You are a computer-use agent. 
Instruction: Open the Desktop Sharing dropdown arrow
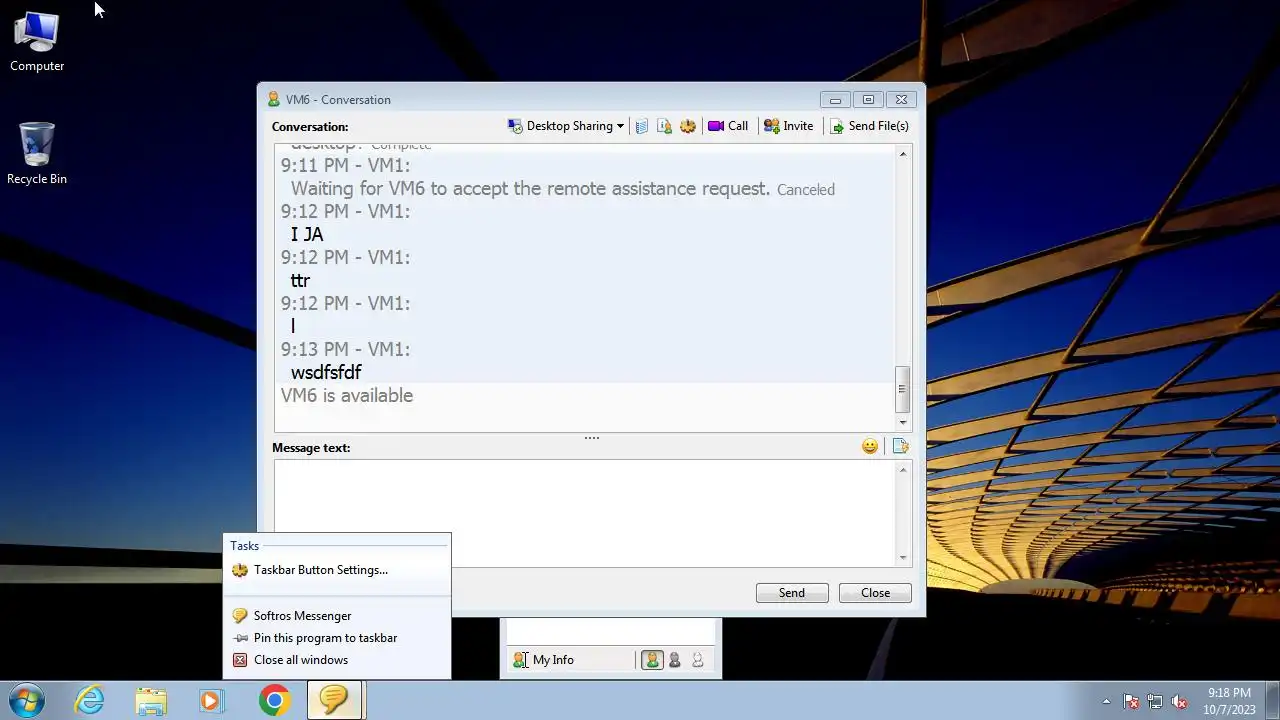tap(620, 126)
